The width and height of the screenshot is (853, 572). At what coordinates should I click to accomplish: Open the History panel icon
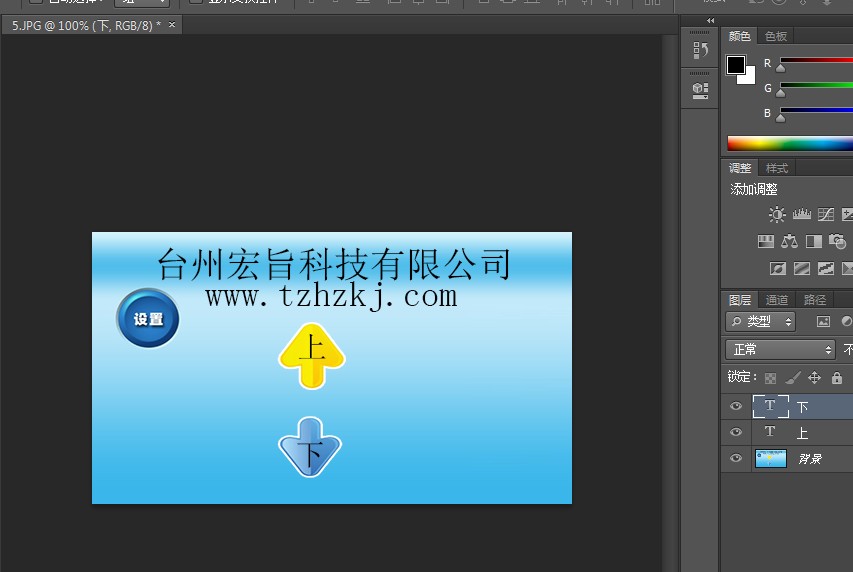[700, 50]
